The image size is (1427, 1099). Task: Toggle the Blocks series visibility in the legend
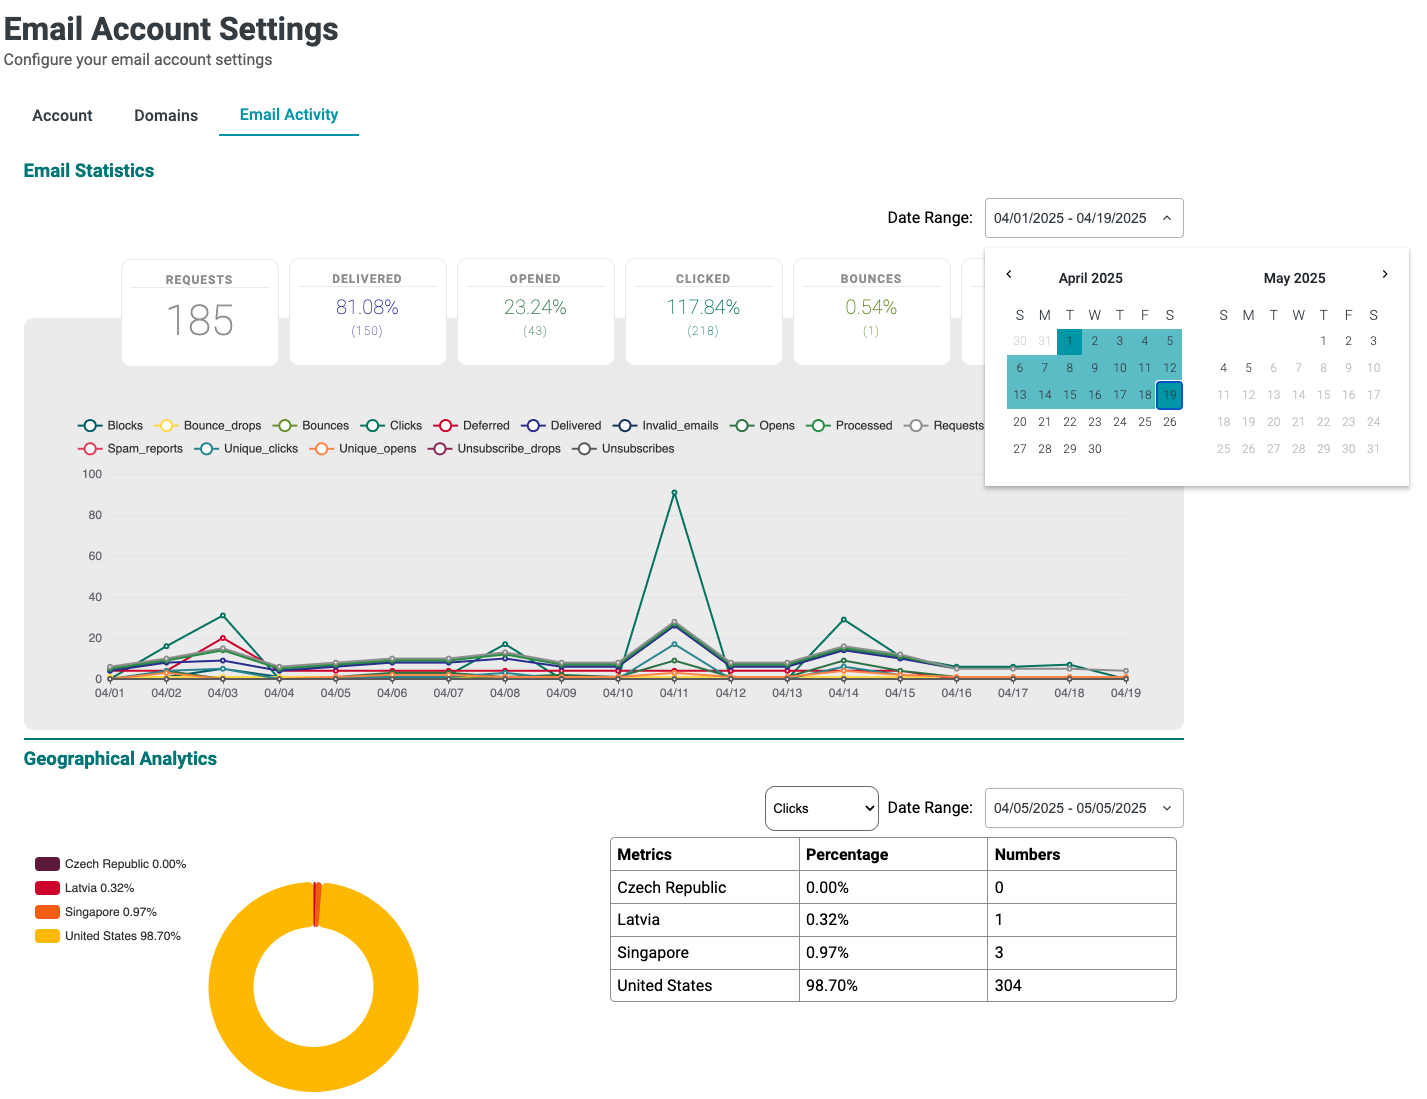click(89, 425)
